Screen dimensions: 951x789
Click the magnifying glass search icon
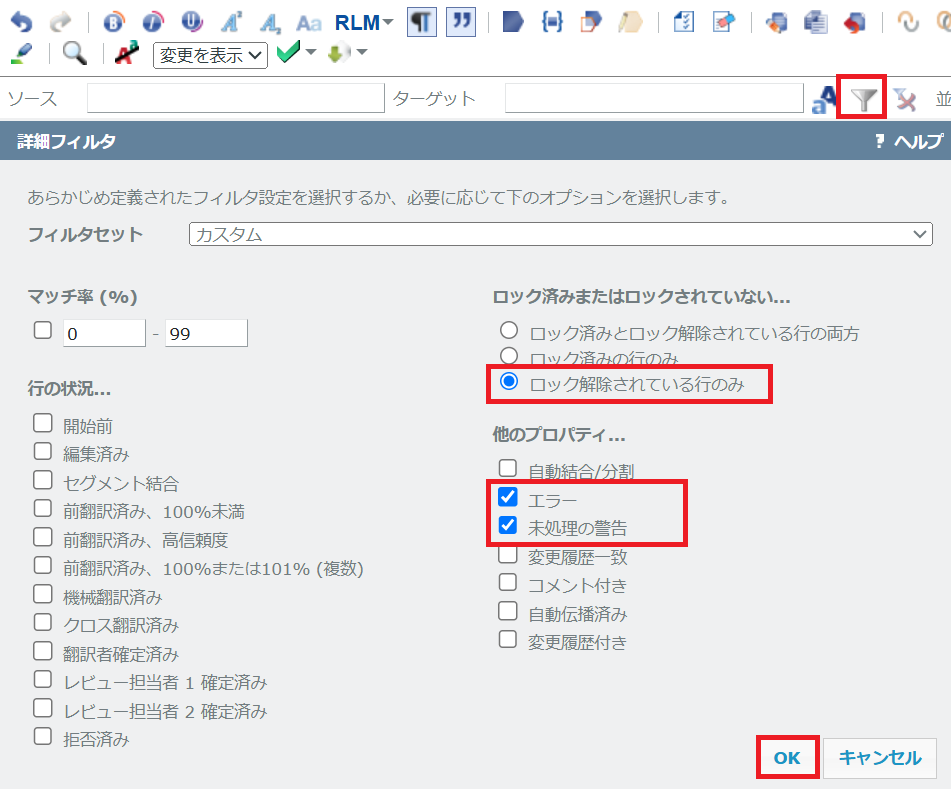75,54
